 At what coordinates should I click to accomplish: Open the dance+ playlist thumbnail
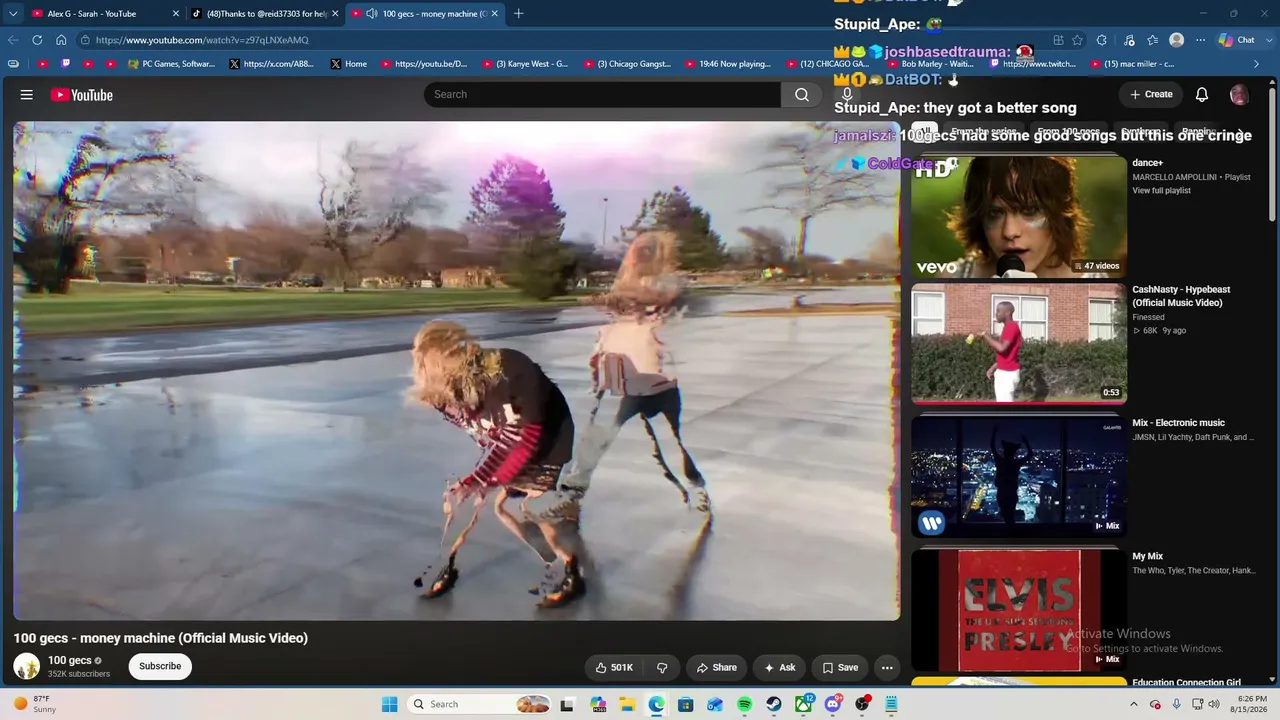[1019, 216]
